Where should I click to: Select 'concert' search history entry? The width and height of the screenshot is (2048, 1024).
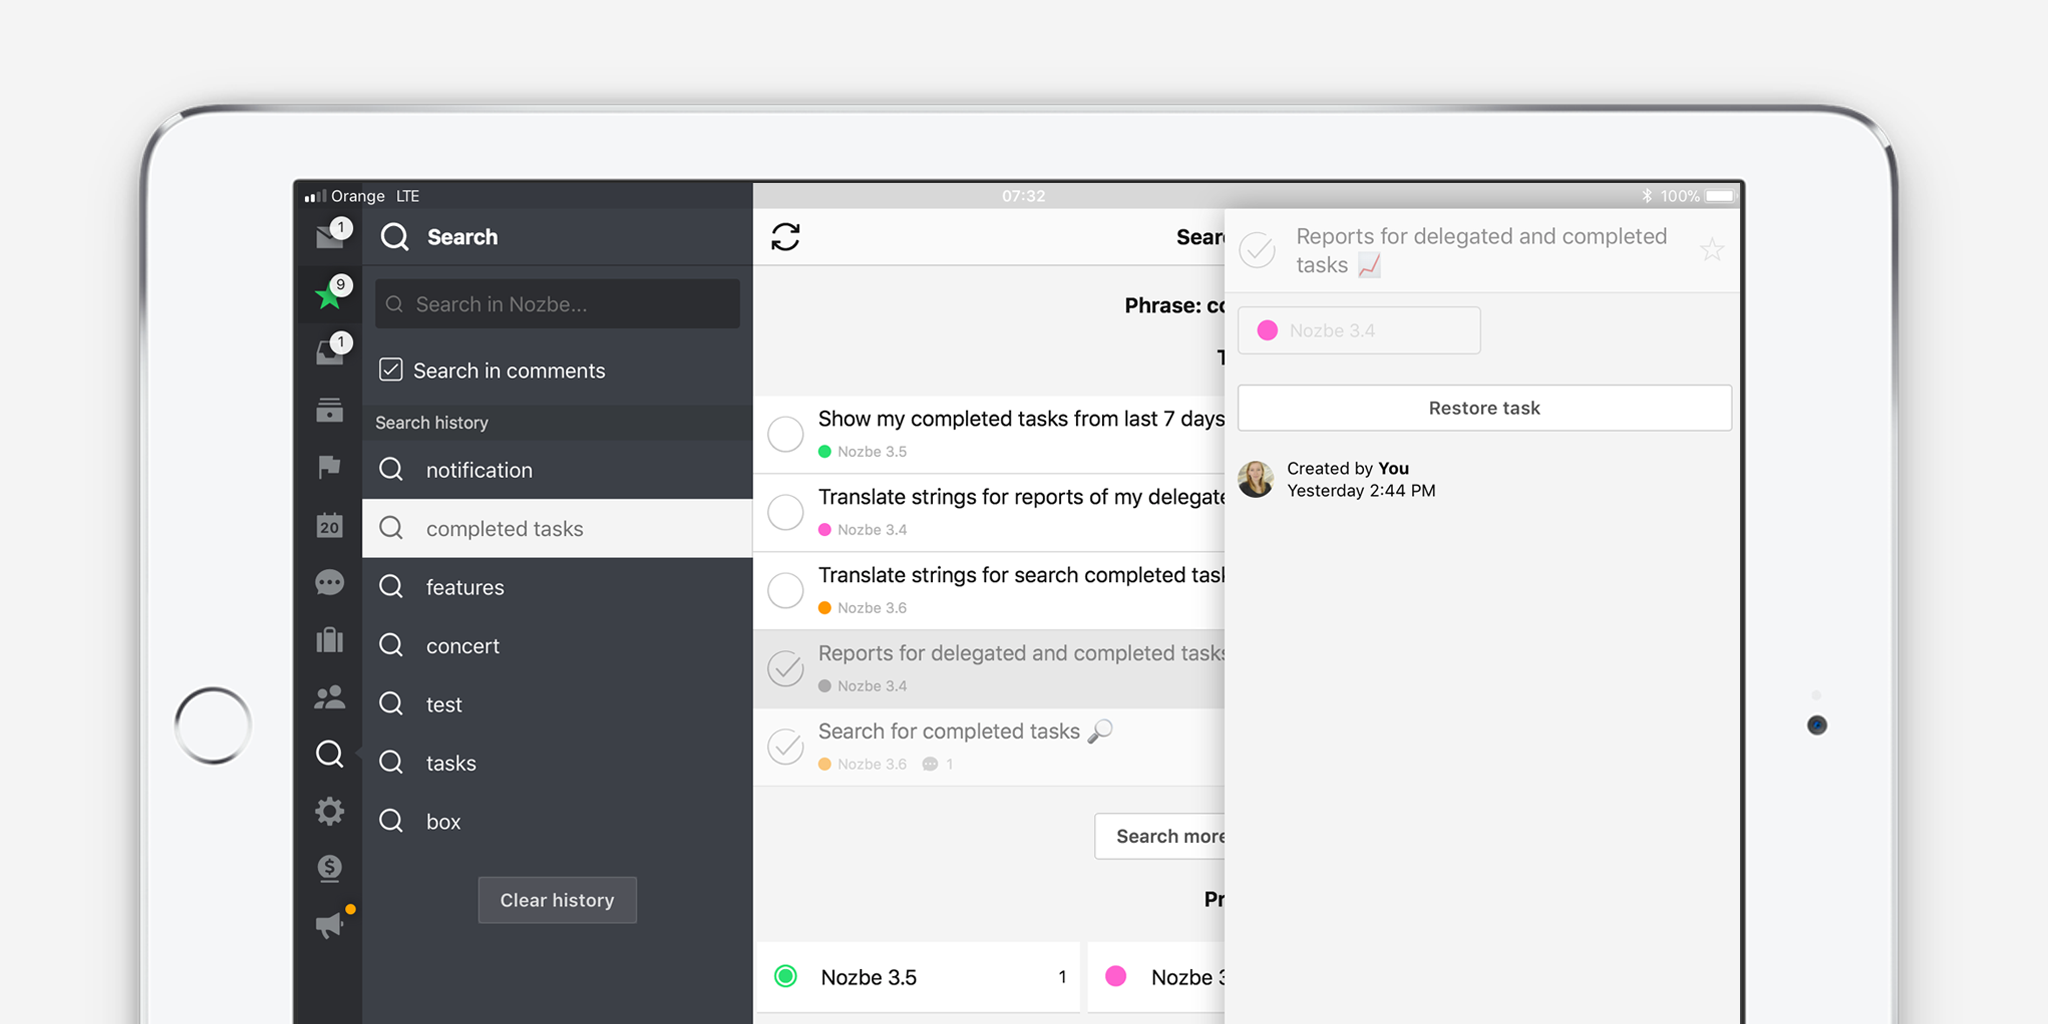(557, 646)
